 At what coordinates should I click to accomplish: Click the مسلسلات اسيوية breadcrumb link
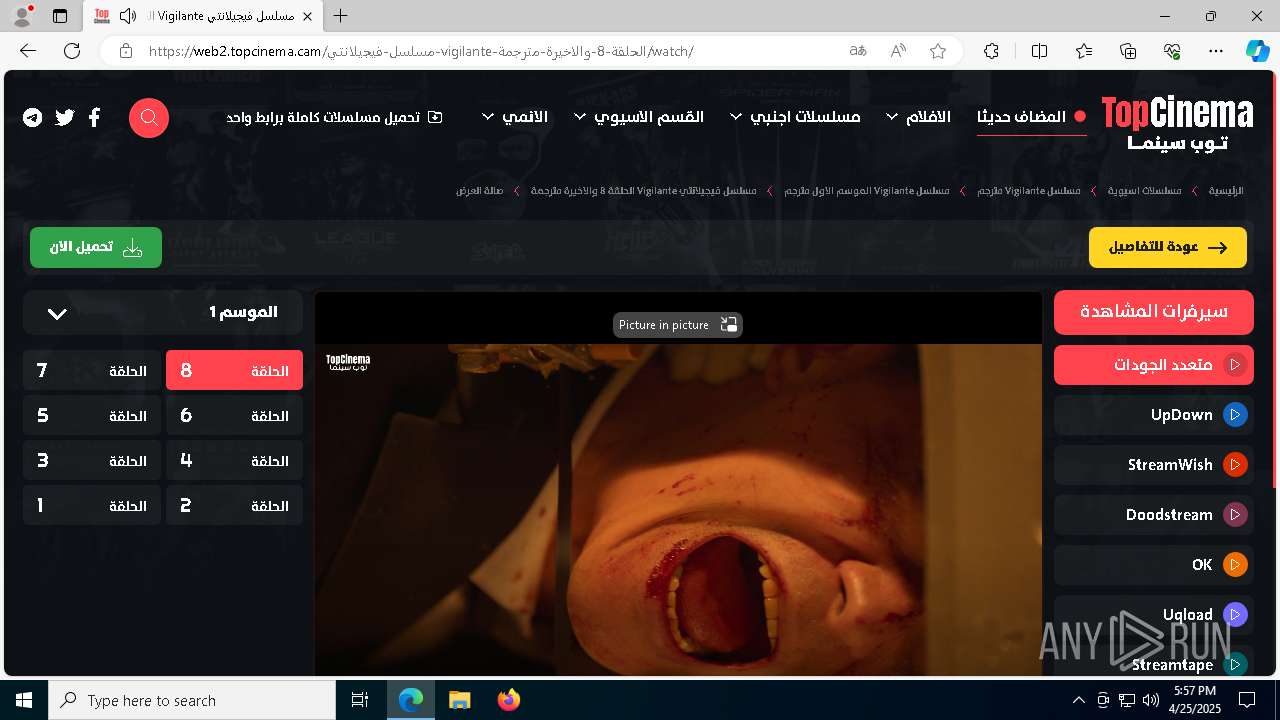[1144, 190]
